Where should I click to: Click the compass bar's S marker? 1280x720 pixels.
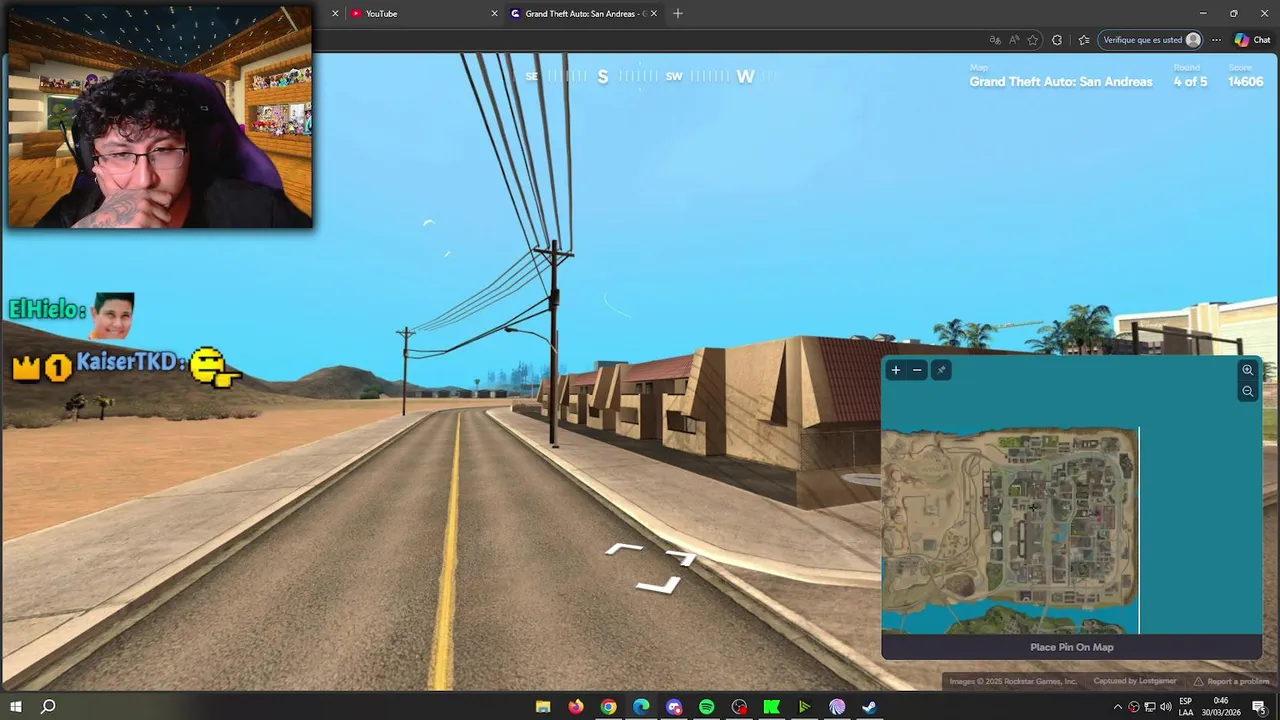tap(603, 77)
